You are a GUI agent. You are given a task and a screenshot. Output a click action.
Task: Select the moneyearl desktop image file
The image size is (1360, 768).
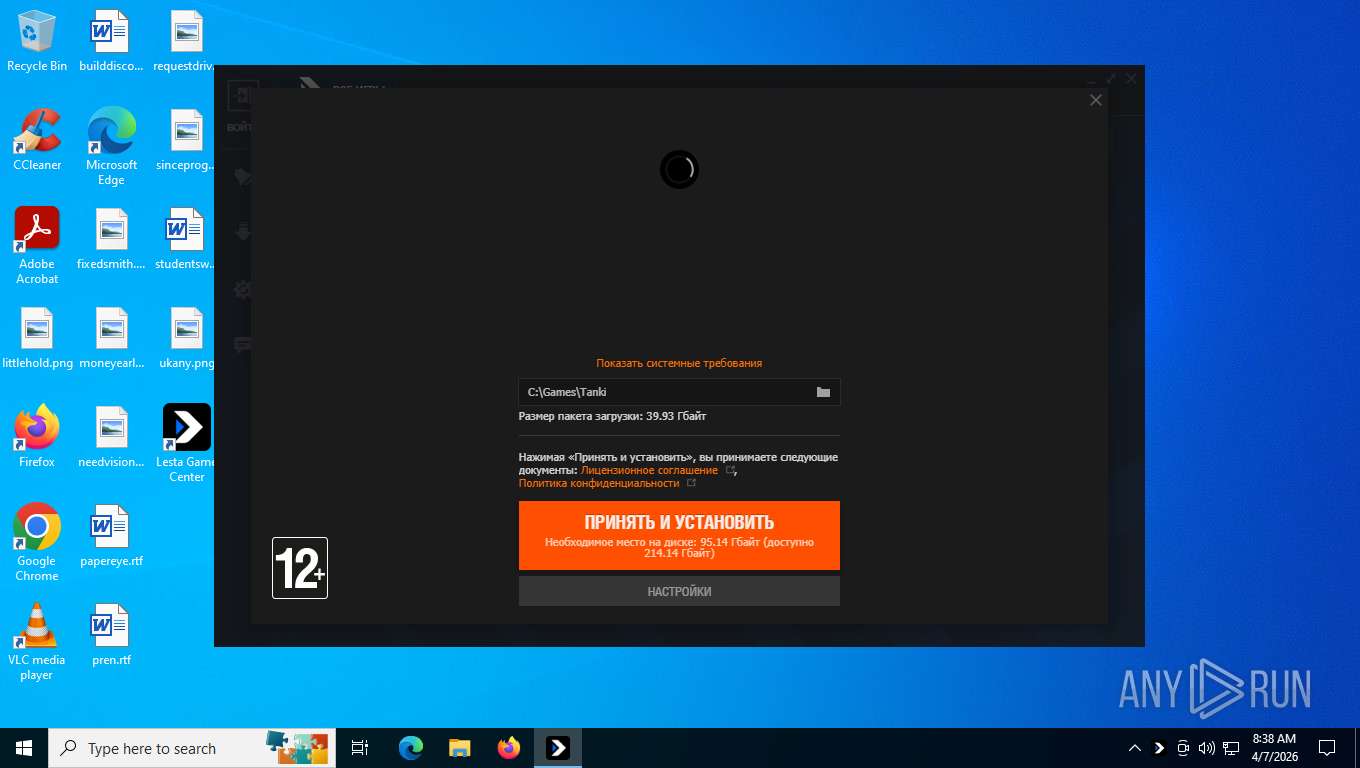pyautogui.click(x=111, y=338)
